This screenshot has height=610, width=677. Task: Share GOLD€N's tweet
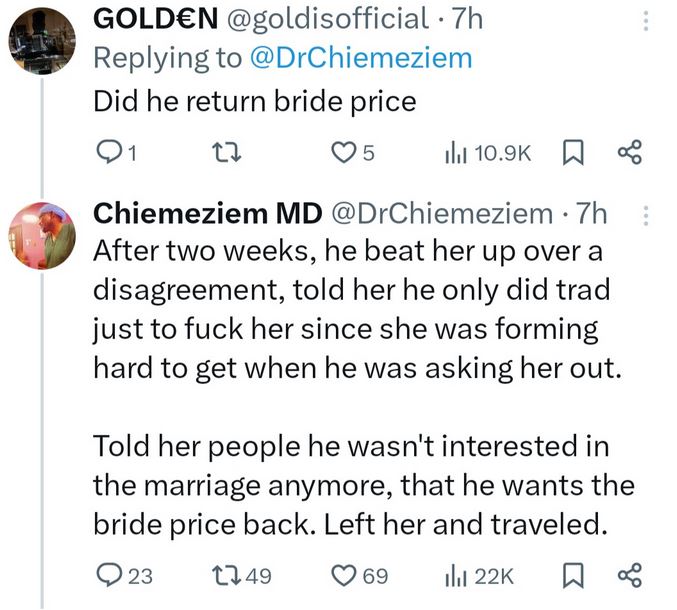pos(629,153)
